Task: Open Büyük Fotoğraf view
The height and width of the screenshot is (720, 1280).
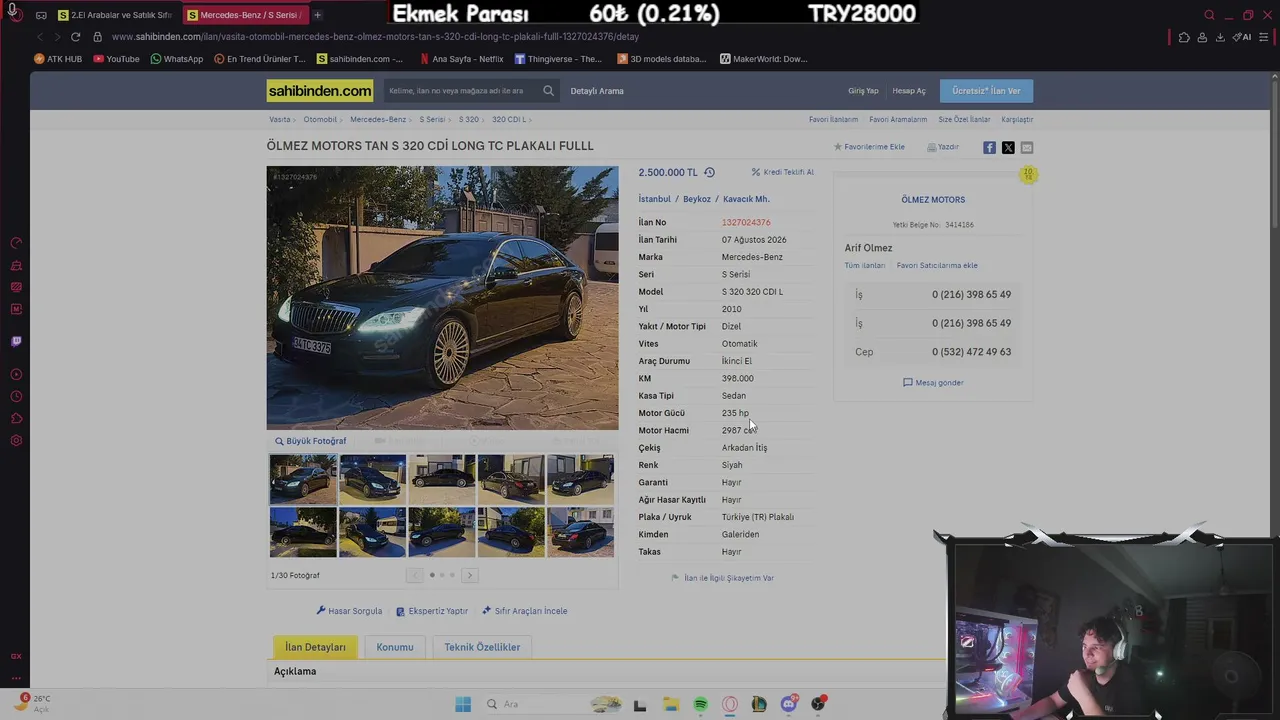Action: coord(310,441)
